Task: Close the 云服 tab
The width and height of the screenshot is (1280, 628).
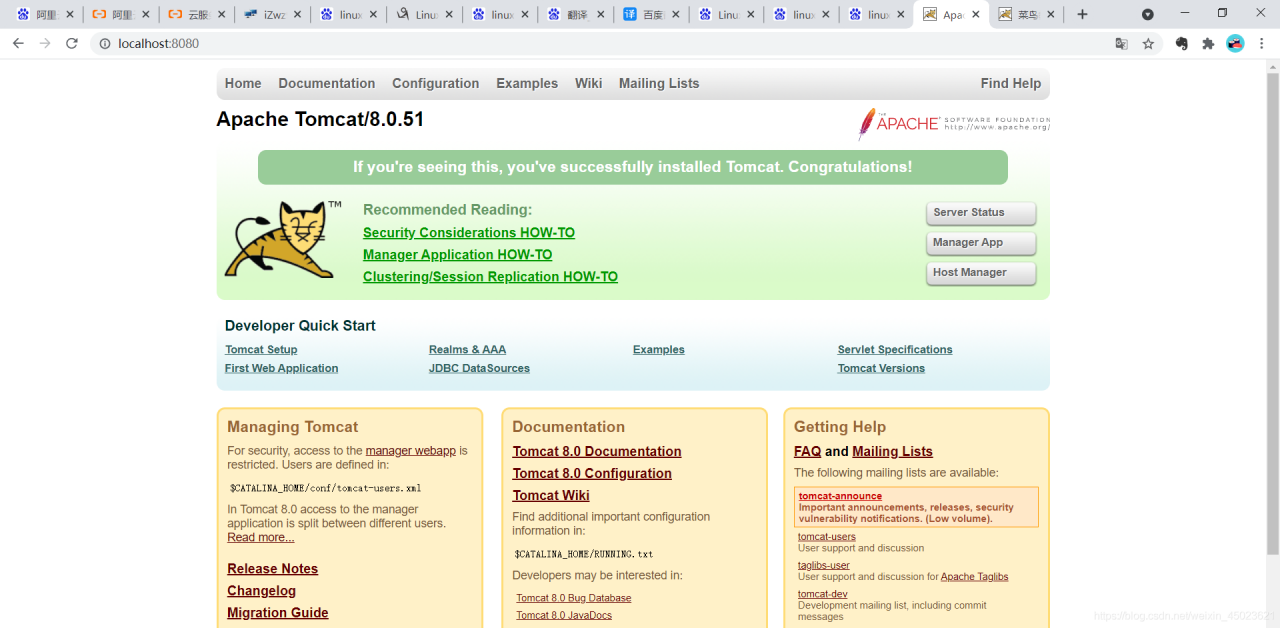Action: click(x=222, y=15)
